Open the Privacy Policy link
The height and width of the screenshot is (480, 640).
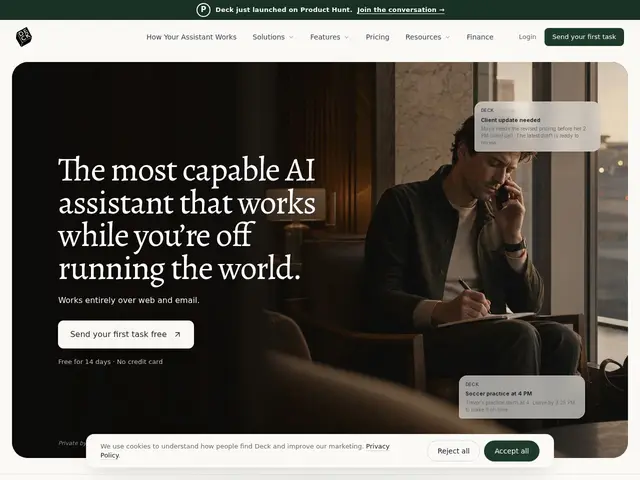[245, 451]
